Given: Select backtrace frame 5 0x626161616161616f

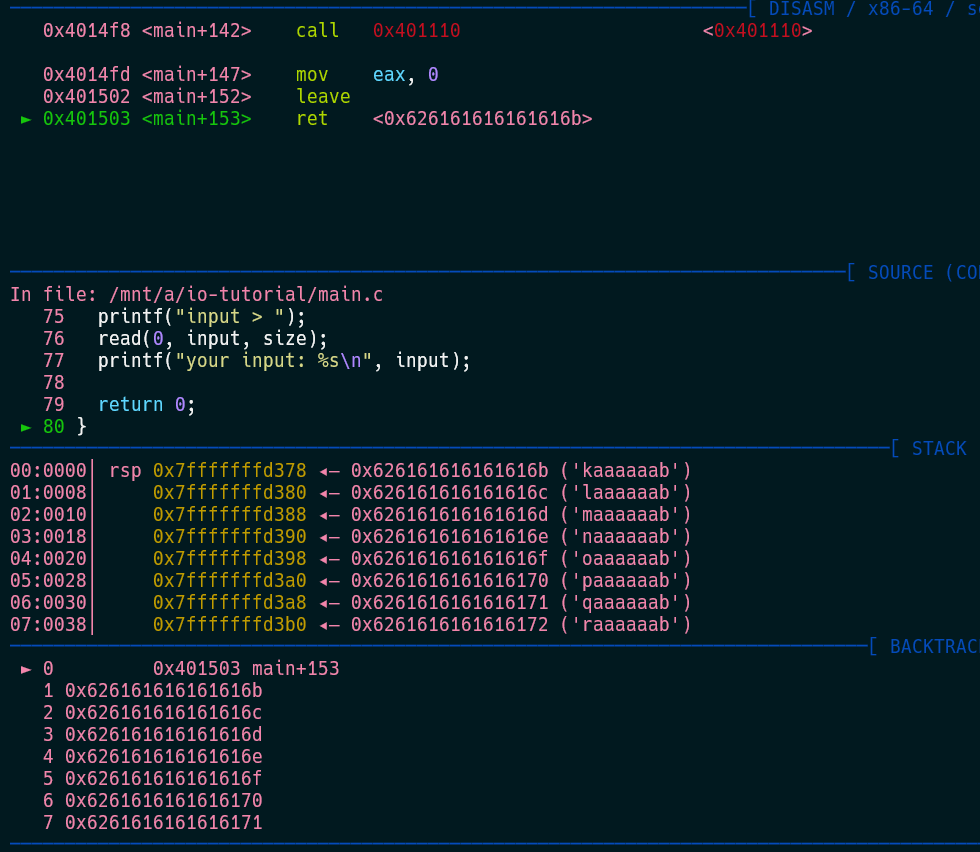Looking at the screenshot, I should pyautogui.click(x=163, y=779).
